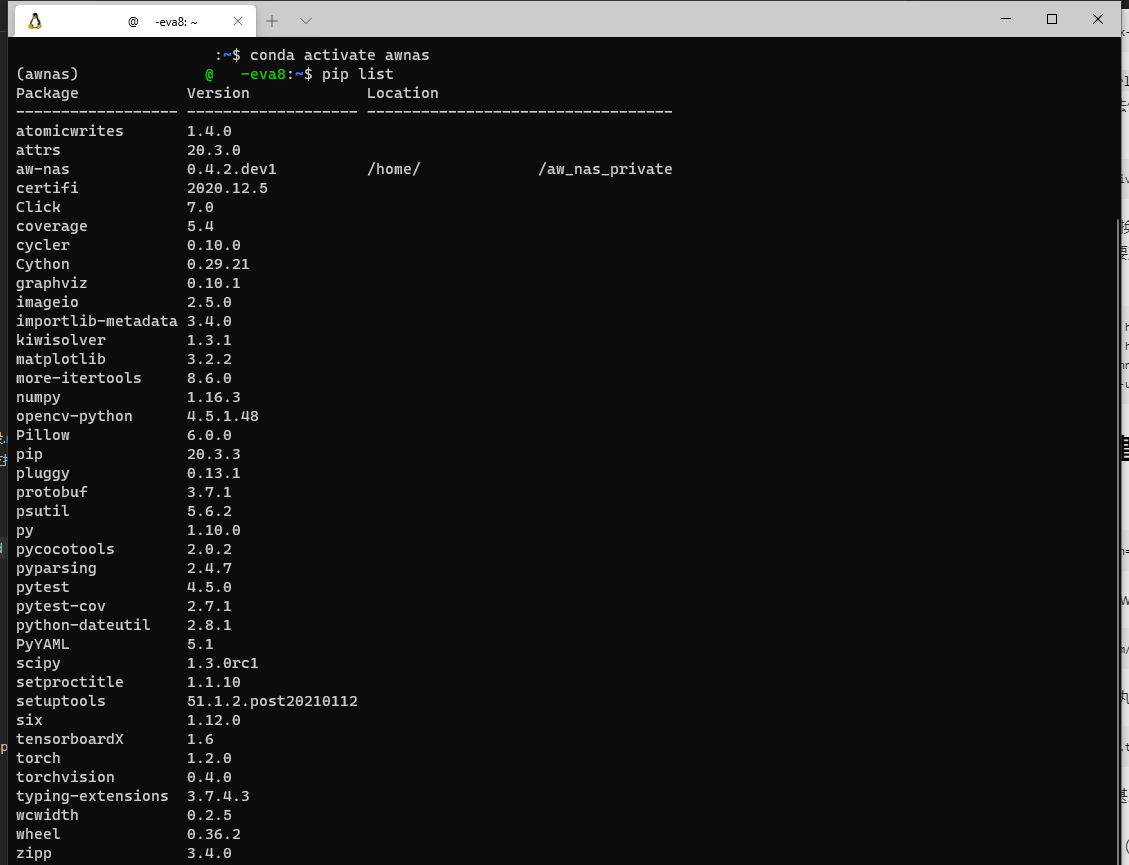Maximize the terminal window
Screen dimensions: 1129x865
(1052, 19)
